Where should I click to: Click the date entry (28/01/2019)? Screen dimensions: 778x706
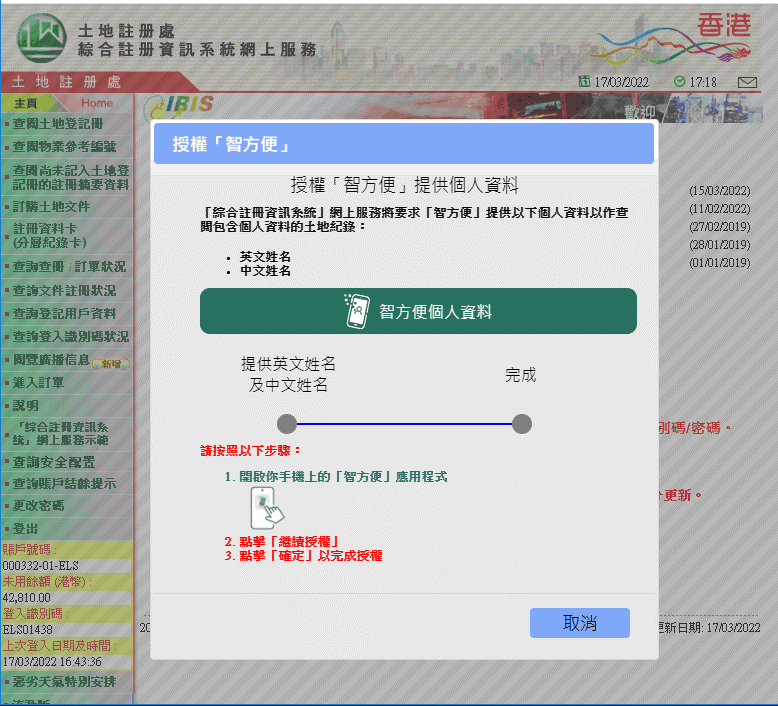(719, 245)
